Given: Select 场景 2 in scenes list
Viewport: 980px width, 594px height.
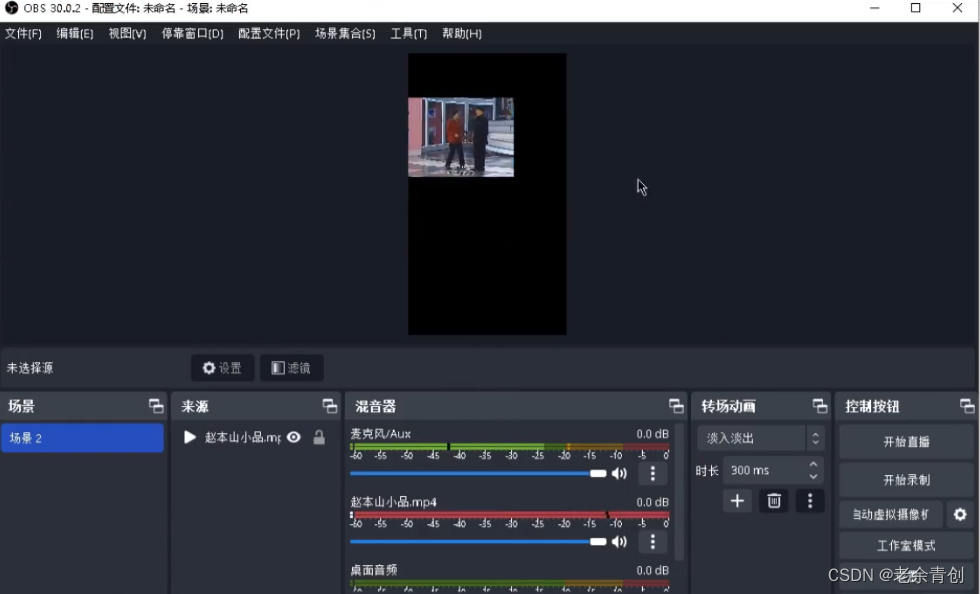Looking at the screenshot, I should pyautogui.click(x=82, y=438).
